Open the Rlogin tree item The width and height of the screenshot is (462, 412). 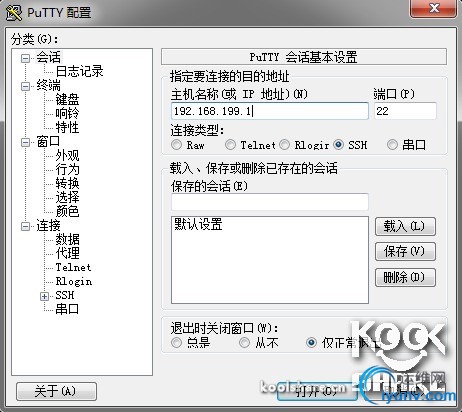[x=74, y=281]
